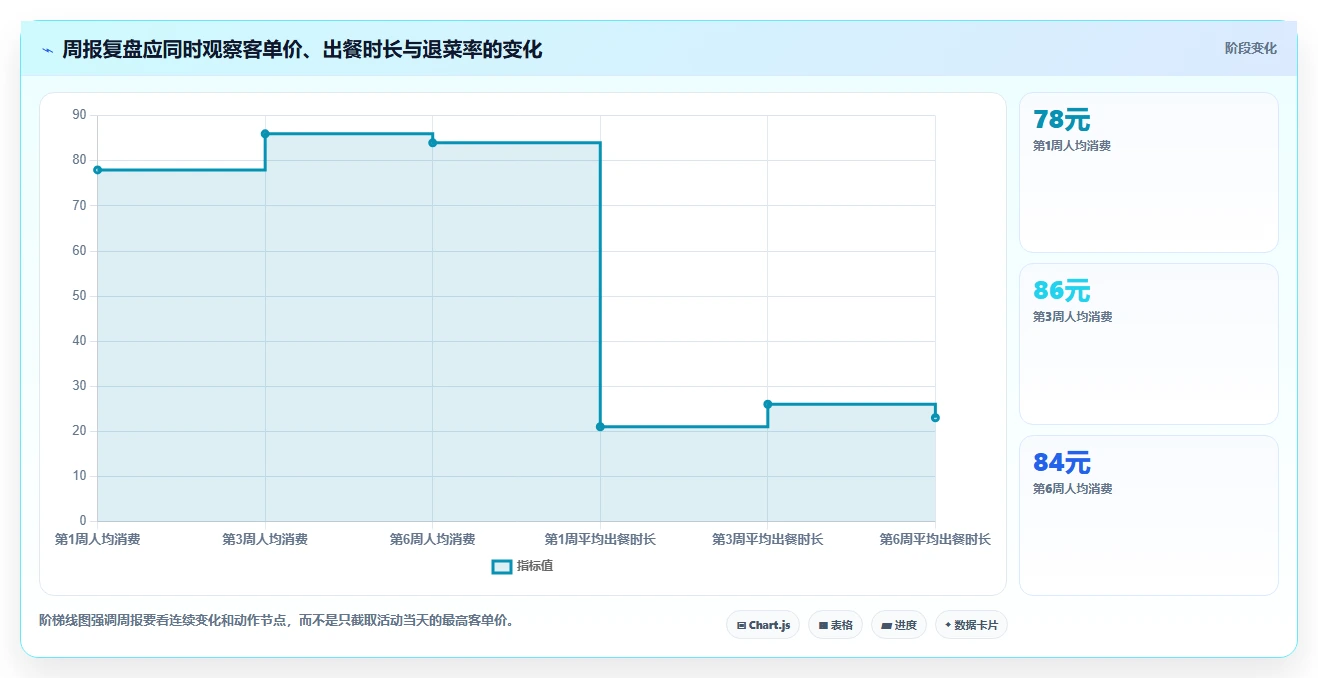1318x678 pixels.
Task: Click the 阶段变化 label in the header
Action: tap(1250, 48)
